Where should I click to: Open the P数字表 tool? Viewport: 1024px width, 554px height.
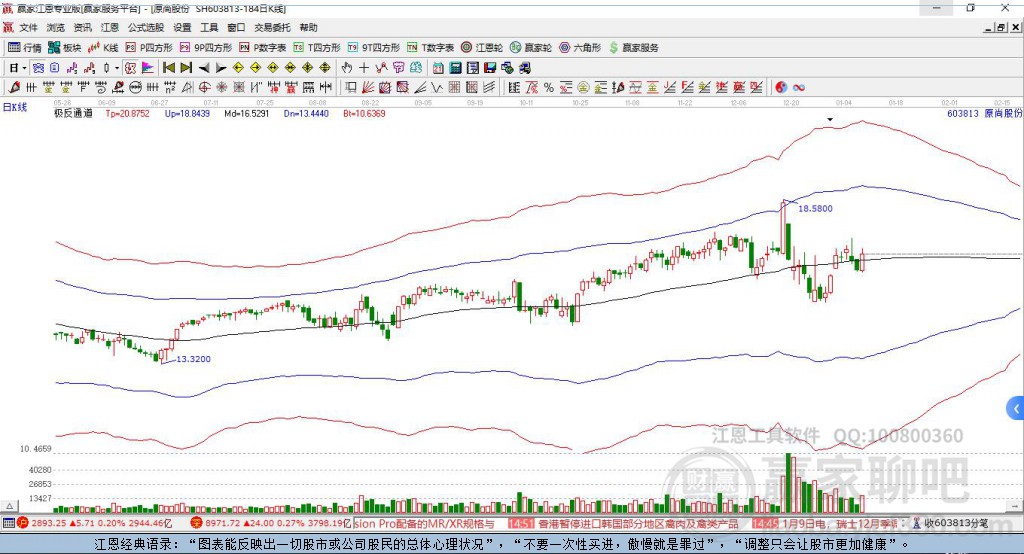tap(263, 48)
